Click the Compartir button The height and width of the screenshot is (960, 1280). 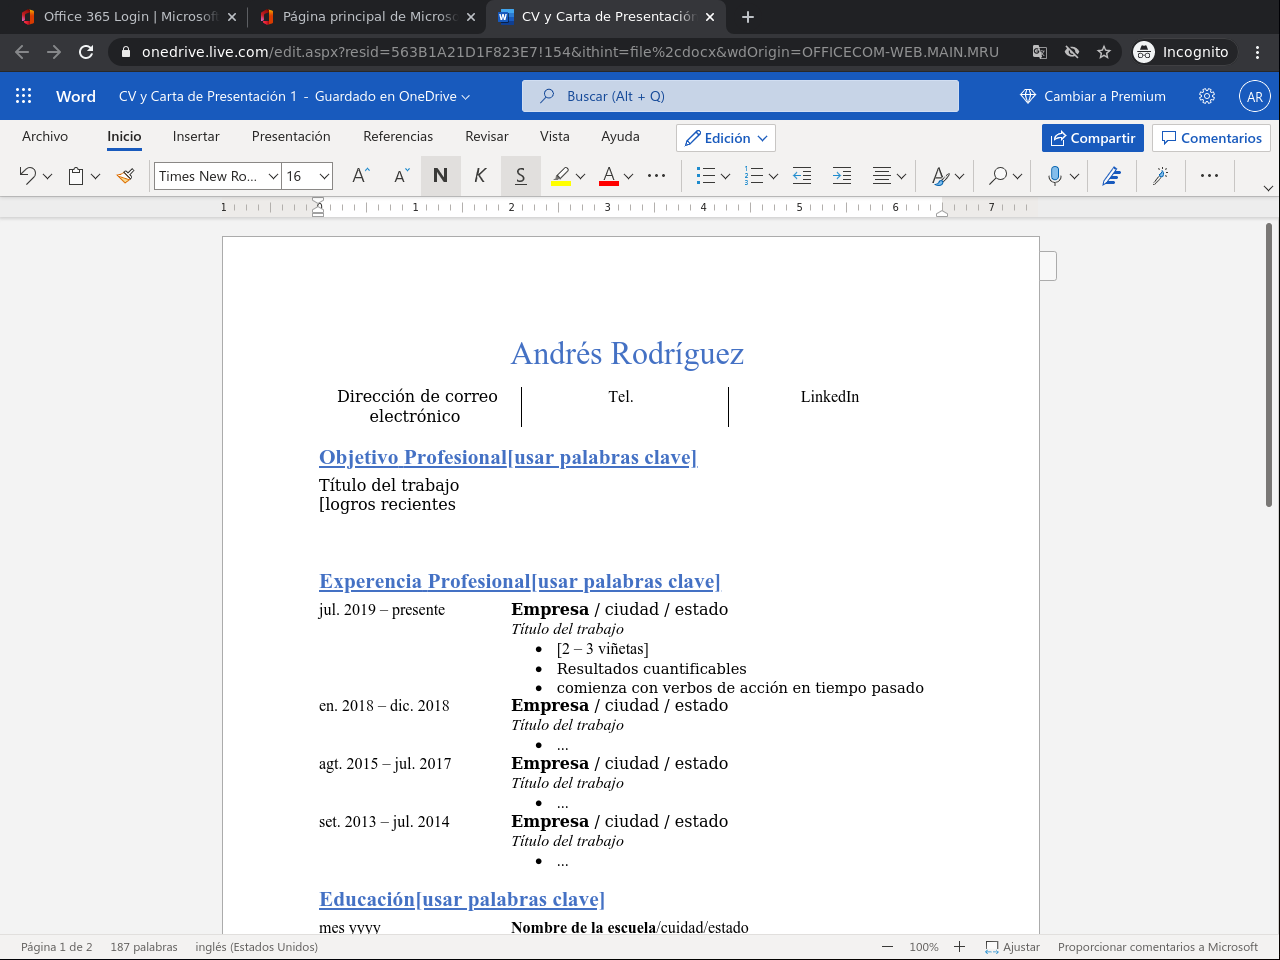(x=1092, y=138)
